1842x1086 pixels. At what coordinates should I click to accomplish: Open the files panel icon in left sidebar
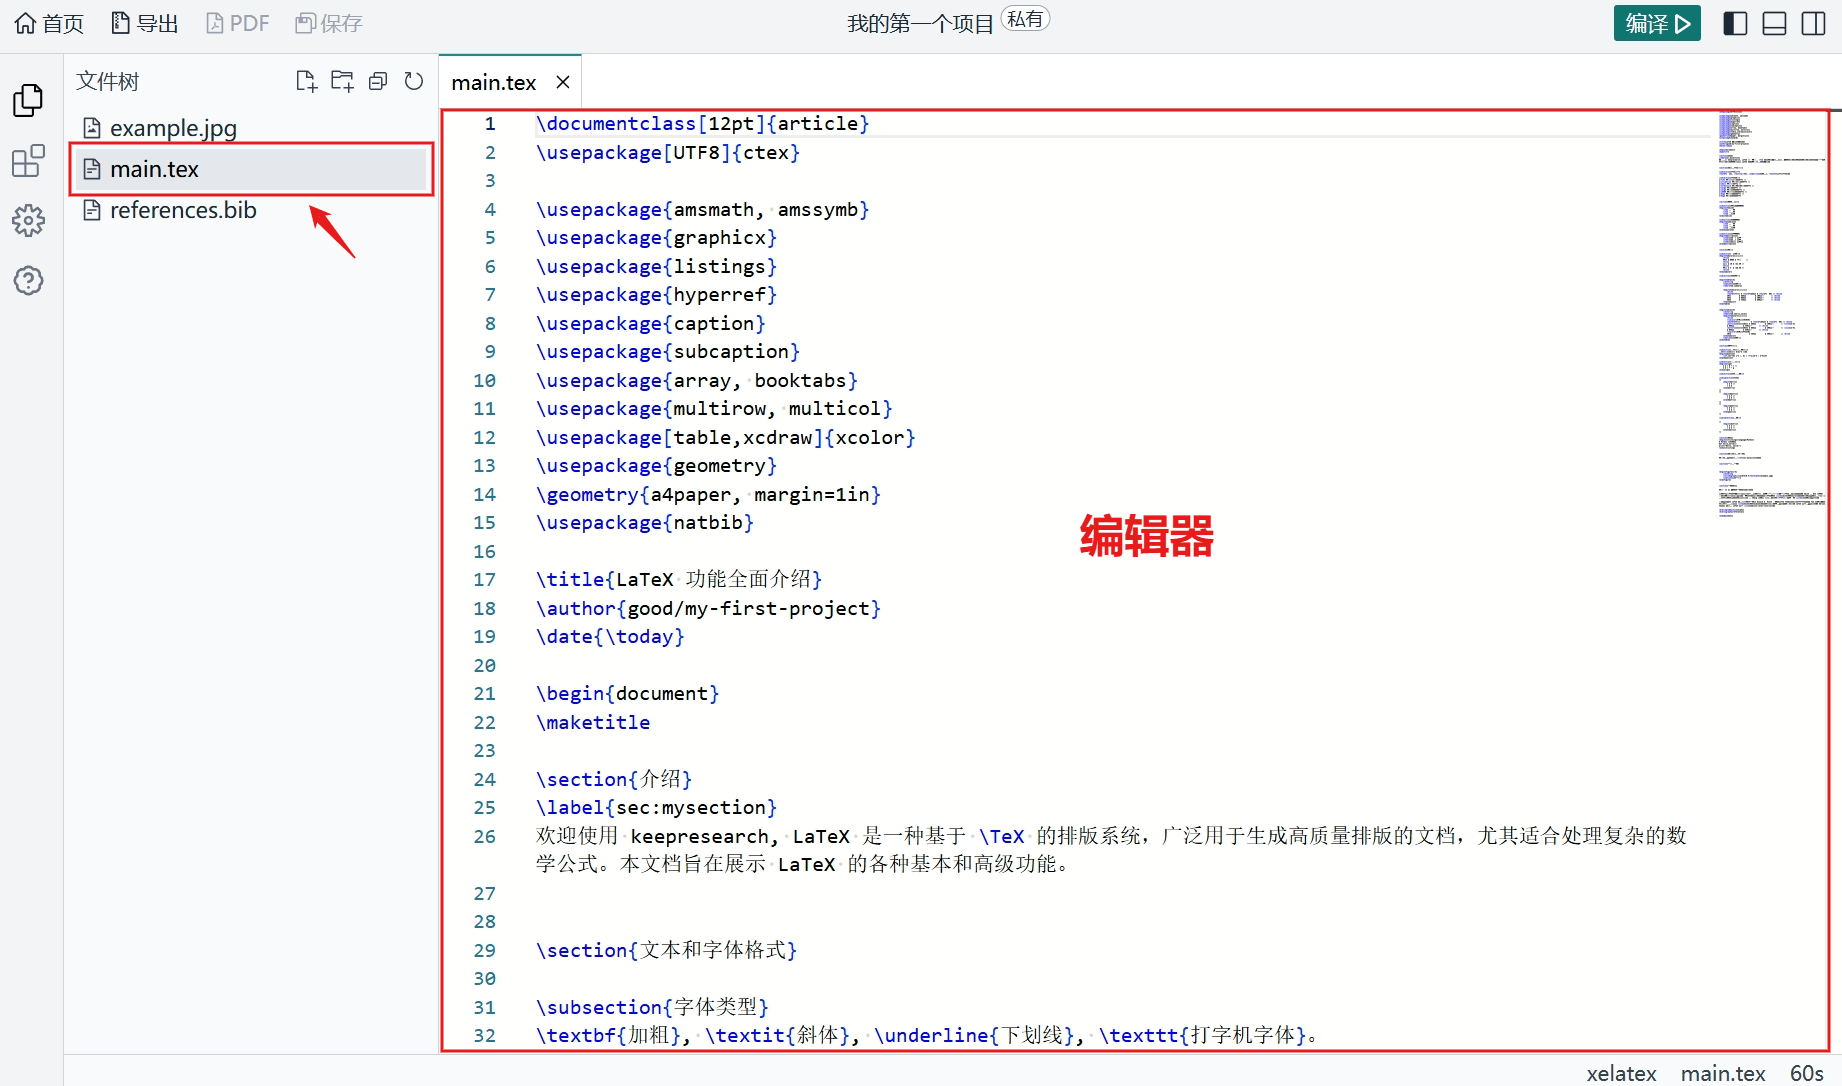(28, 100)
